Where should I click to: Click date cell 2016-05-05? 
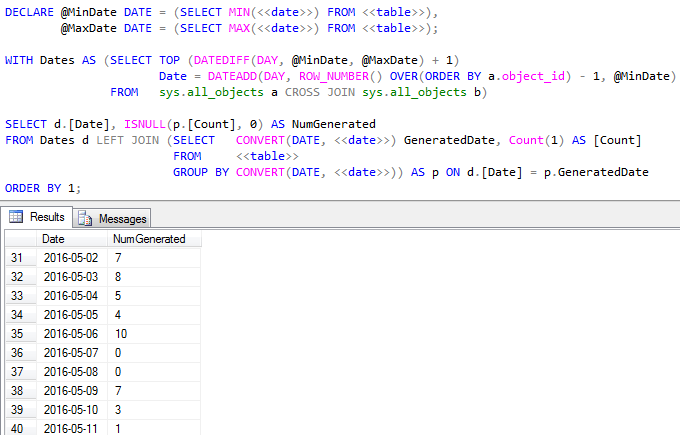point(72,315)
